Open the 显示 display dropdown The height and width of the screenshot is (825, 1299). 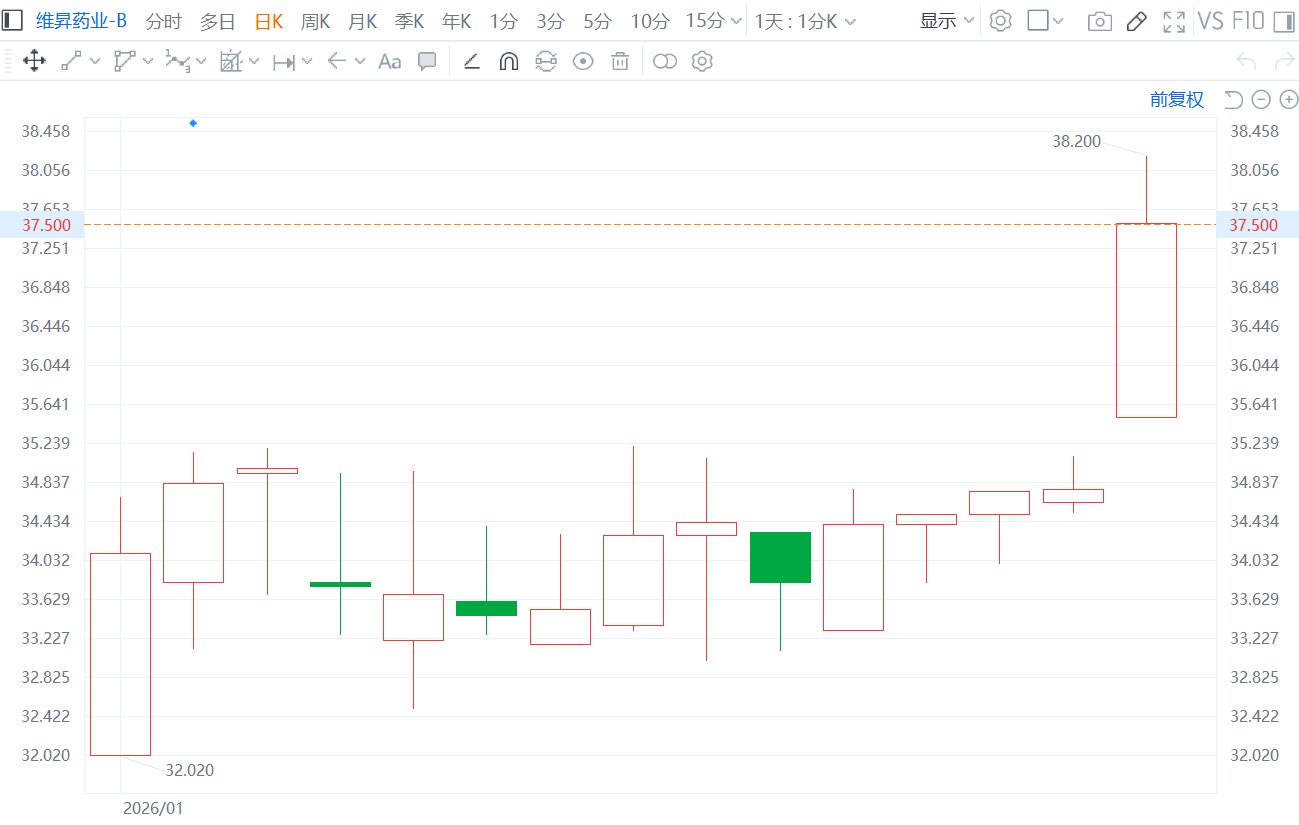(x=947, y=21)
